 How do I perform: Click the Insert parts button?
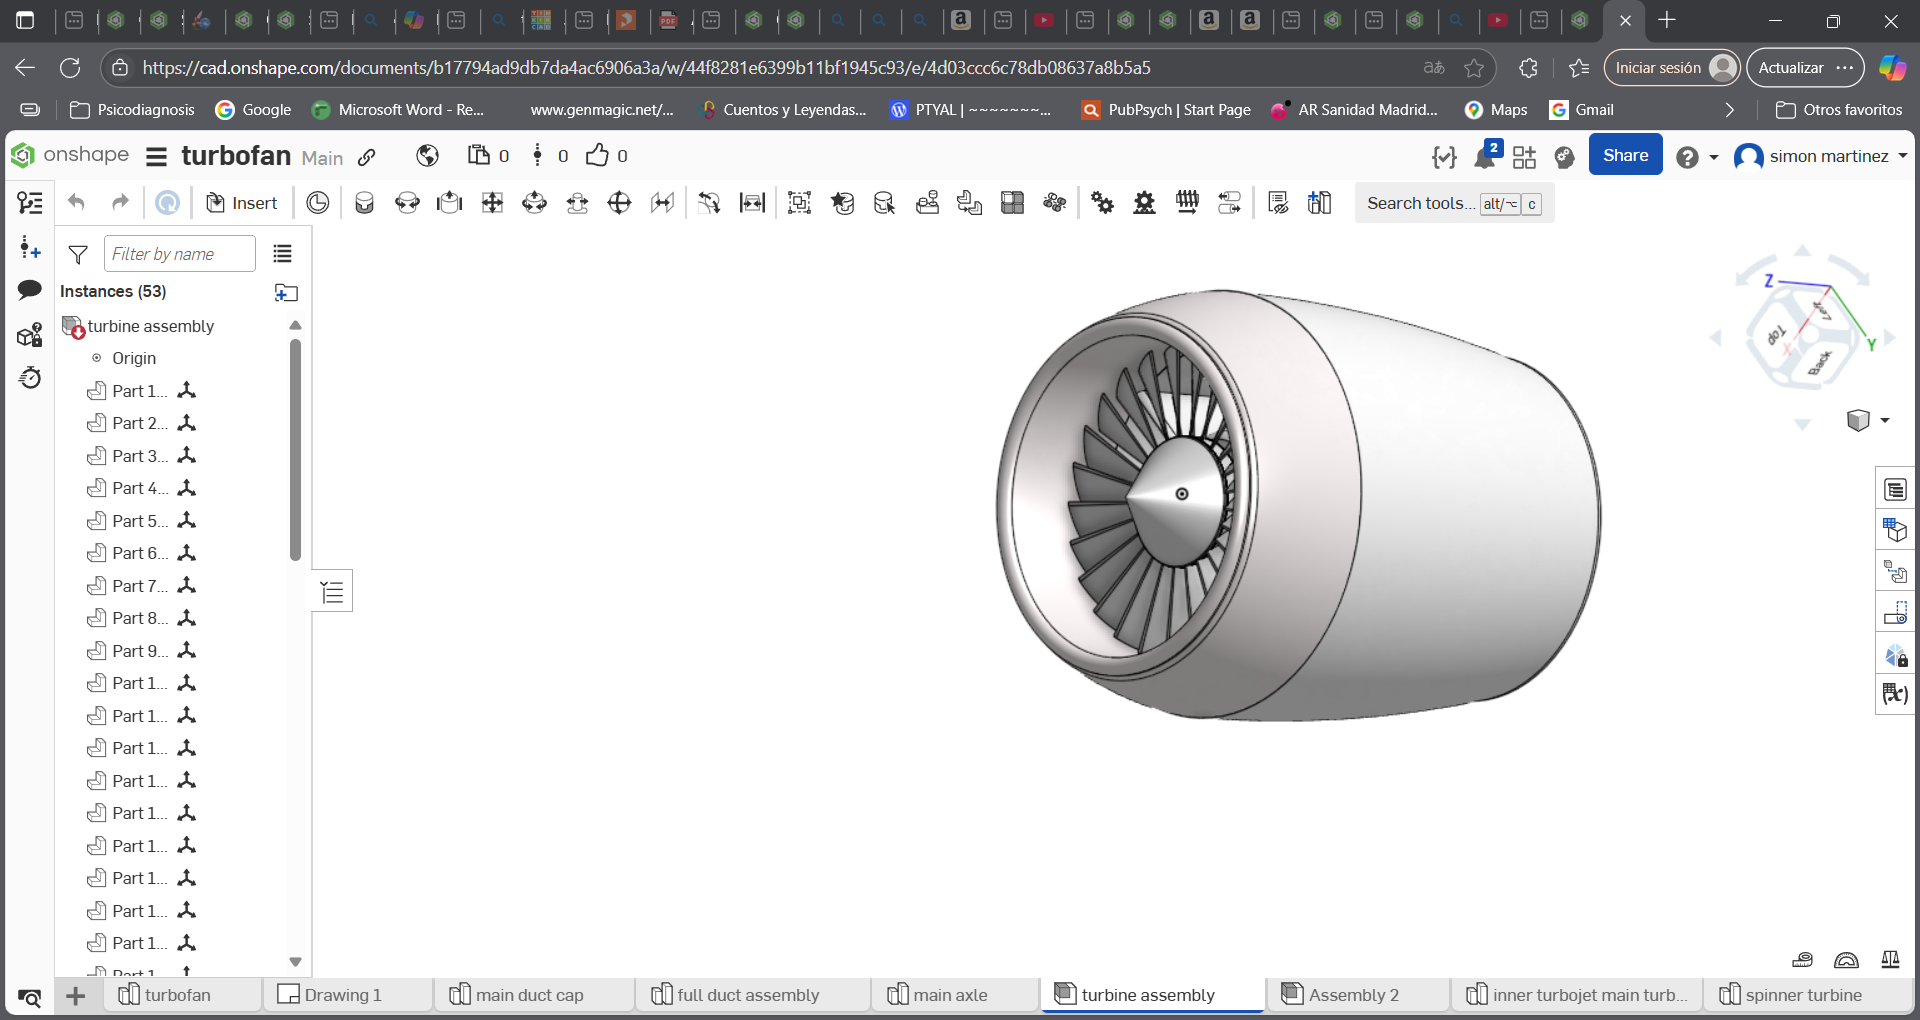pos(241,203)
